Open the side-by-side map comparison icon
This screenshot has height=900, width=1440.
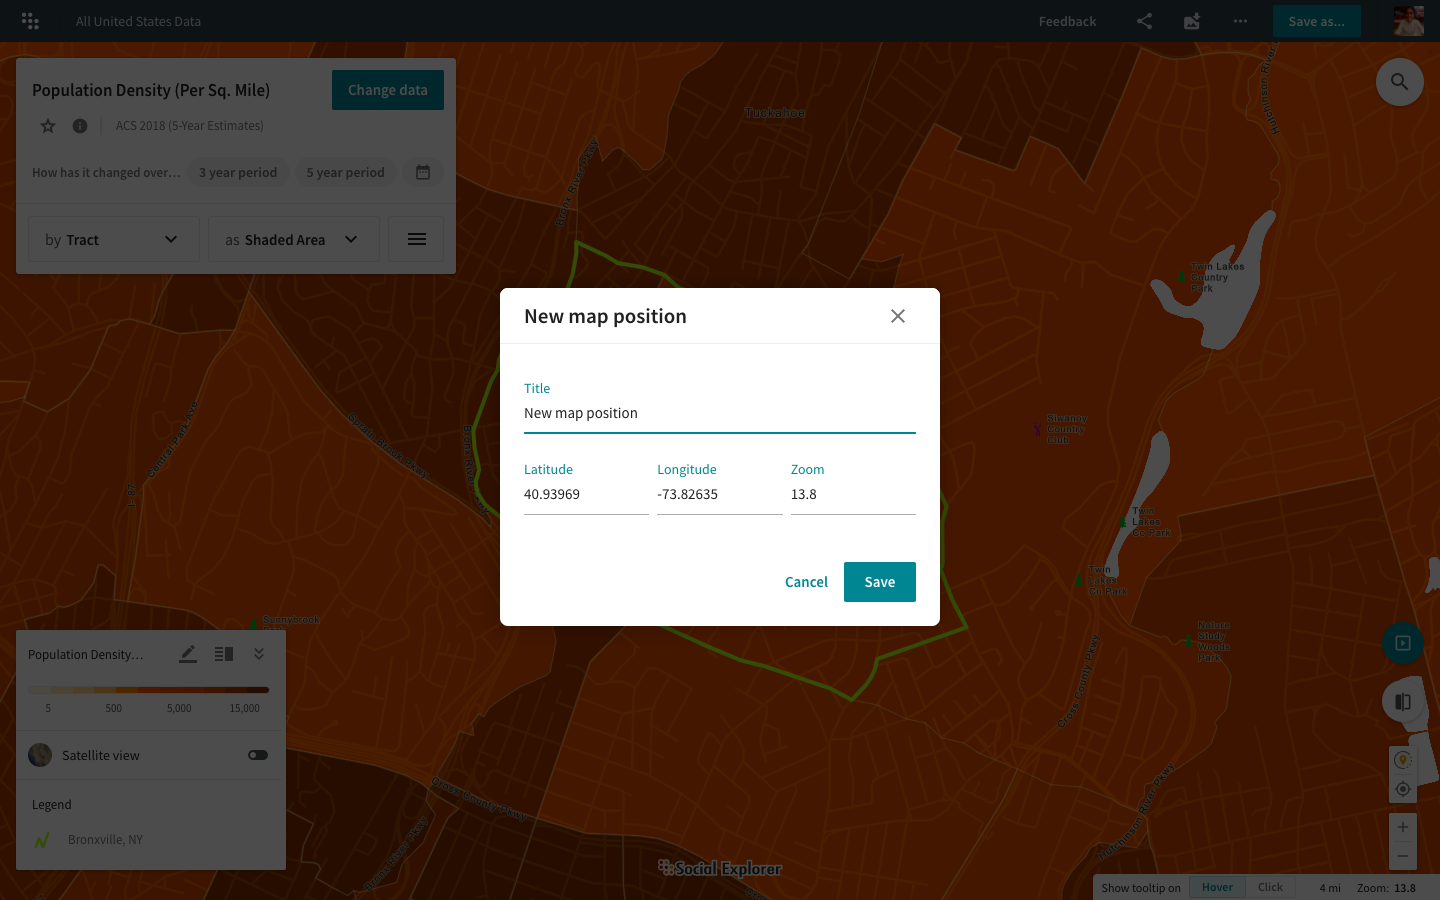(1403, 701)
